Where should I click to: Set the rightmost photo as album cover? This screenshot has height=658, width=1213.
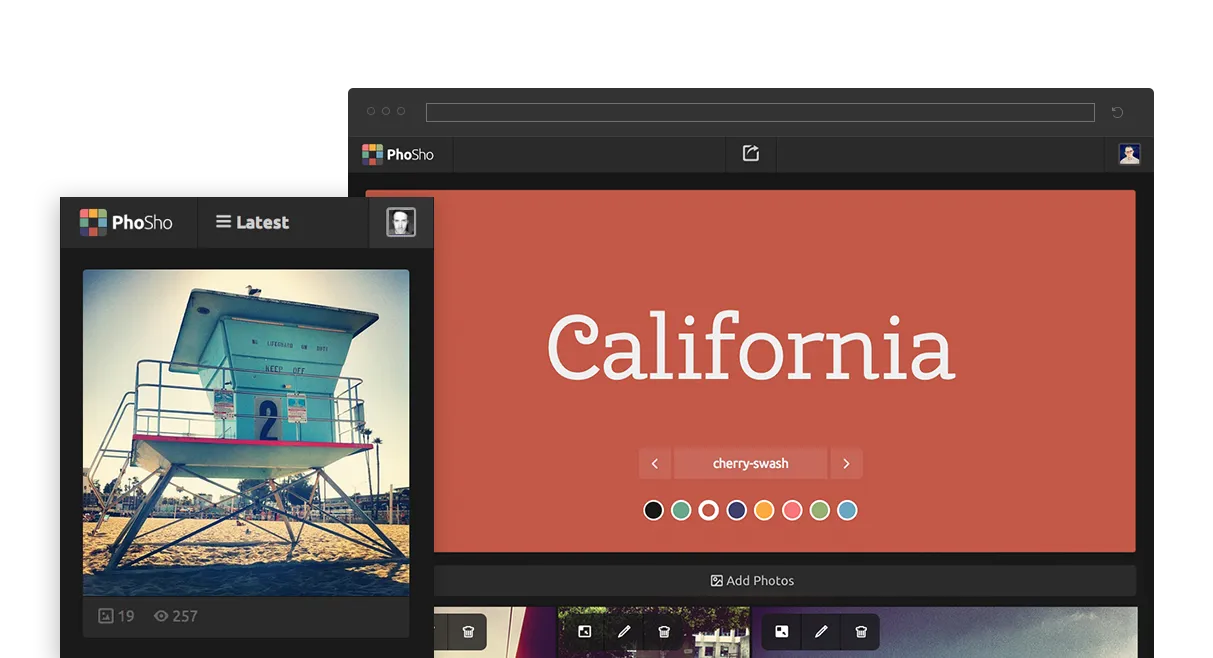pyautogui.click(x=782, y=632)
